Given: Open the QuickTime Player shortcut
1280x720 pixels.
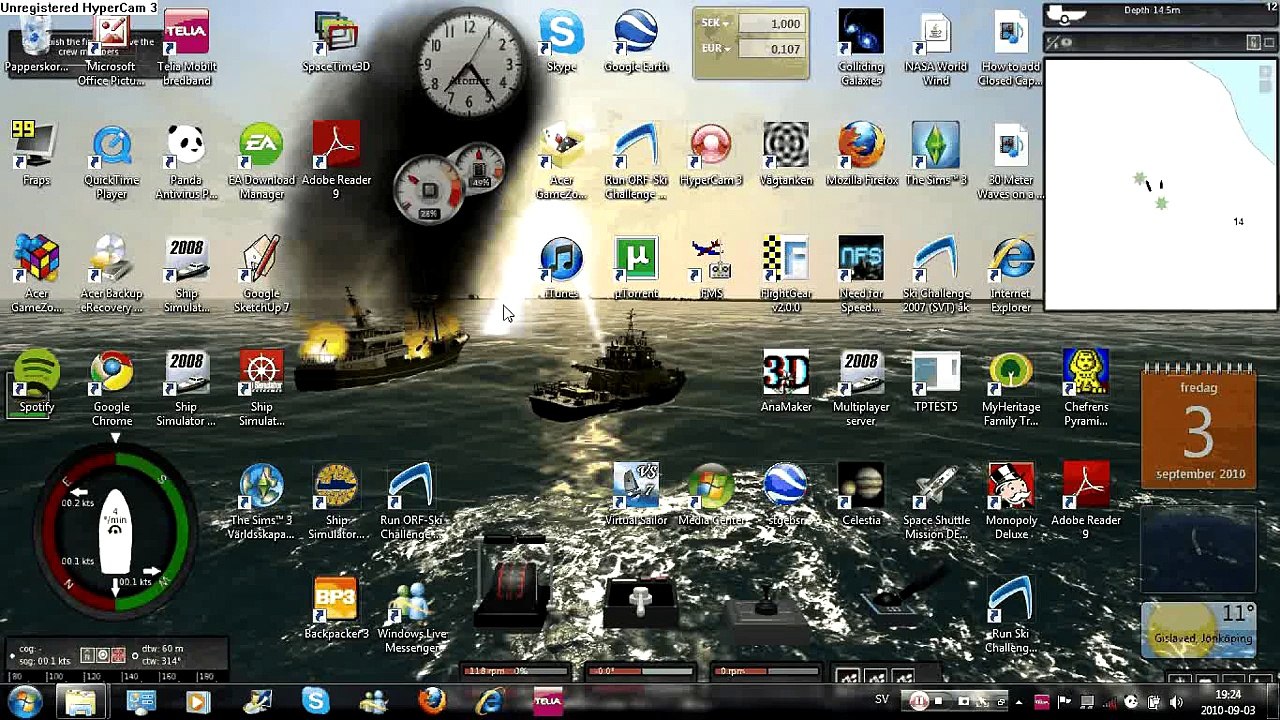Looking at the screenshot, I should point(111,161).
